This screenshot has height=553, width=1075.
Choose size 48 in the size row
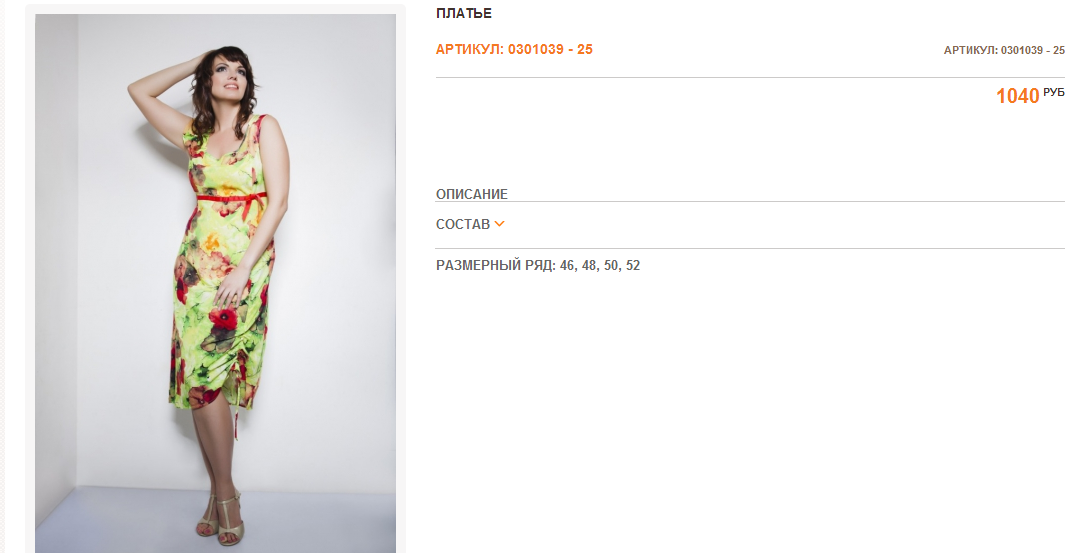589,265
